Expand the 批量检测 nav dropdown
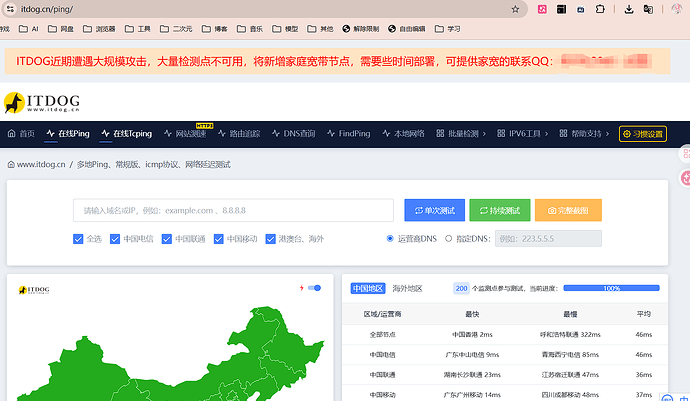Image resolution: width=690 pixels, height=401 pixels. [461, 134]
